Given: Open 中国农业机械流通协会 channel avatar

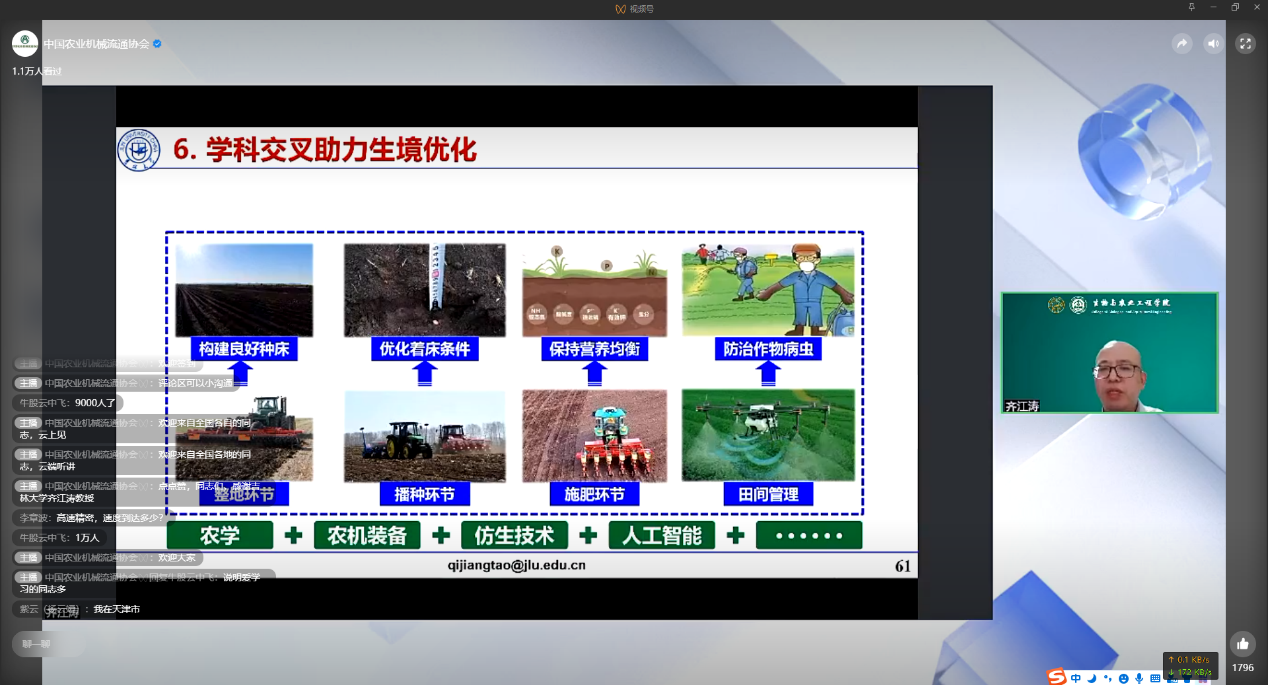Looking at the screenshot, I should [25, 44].
